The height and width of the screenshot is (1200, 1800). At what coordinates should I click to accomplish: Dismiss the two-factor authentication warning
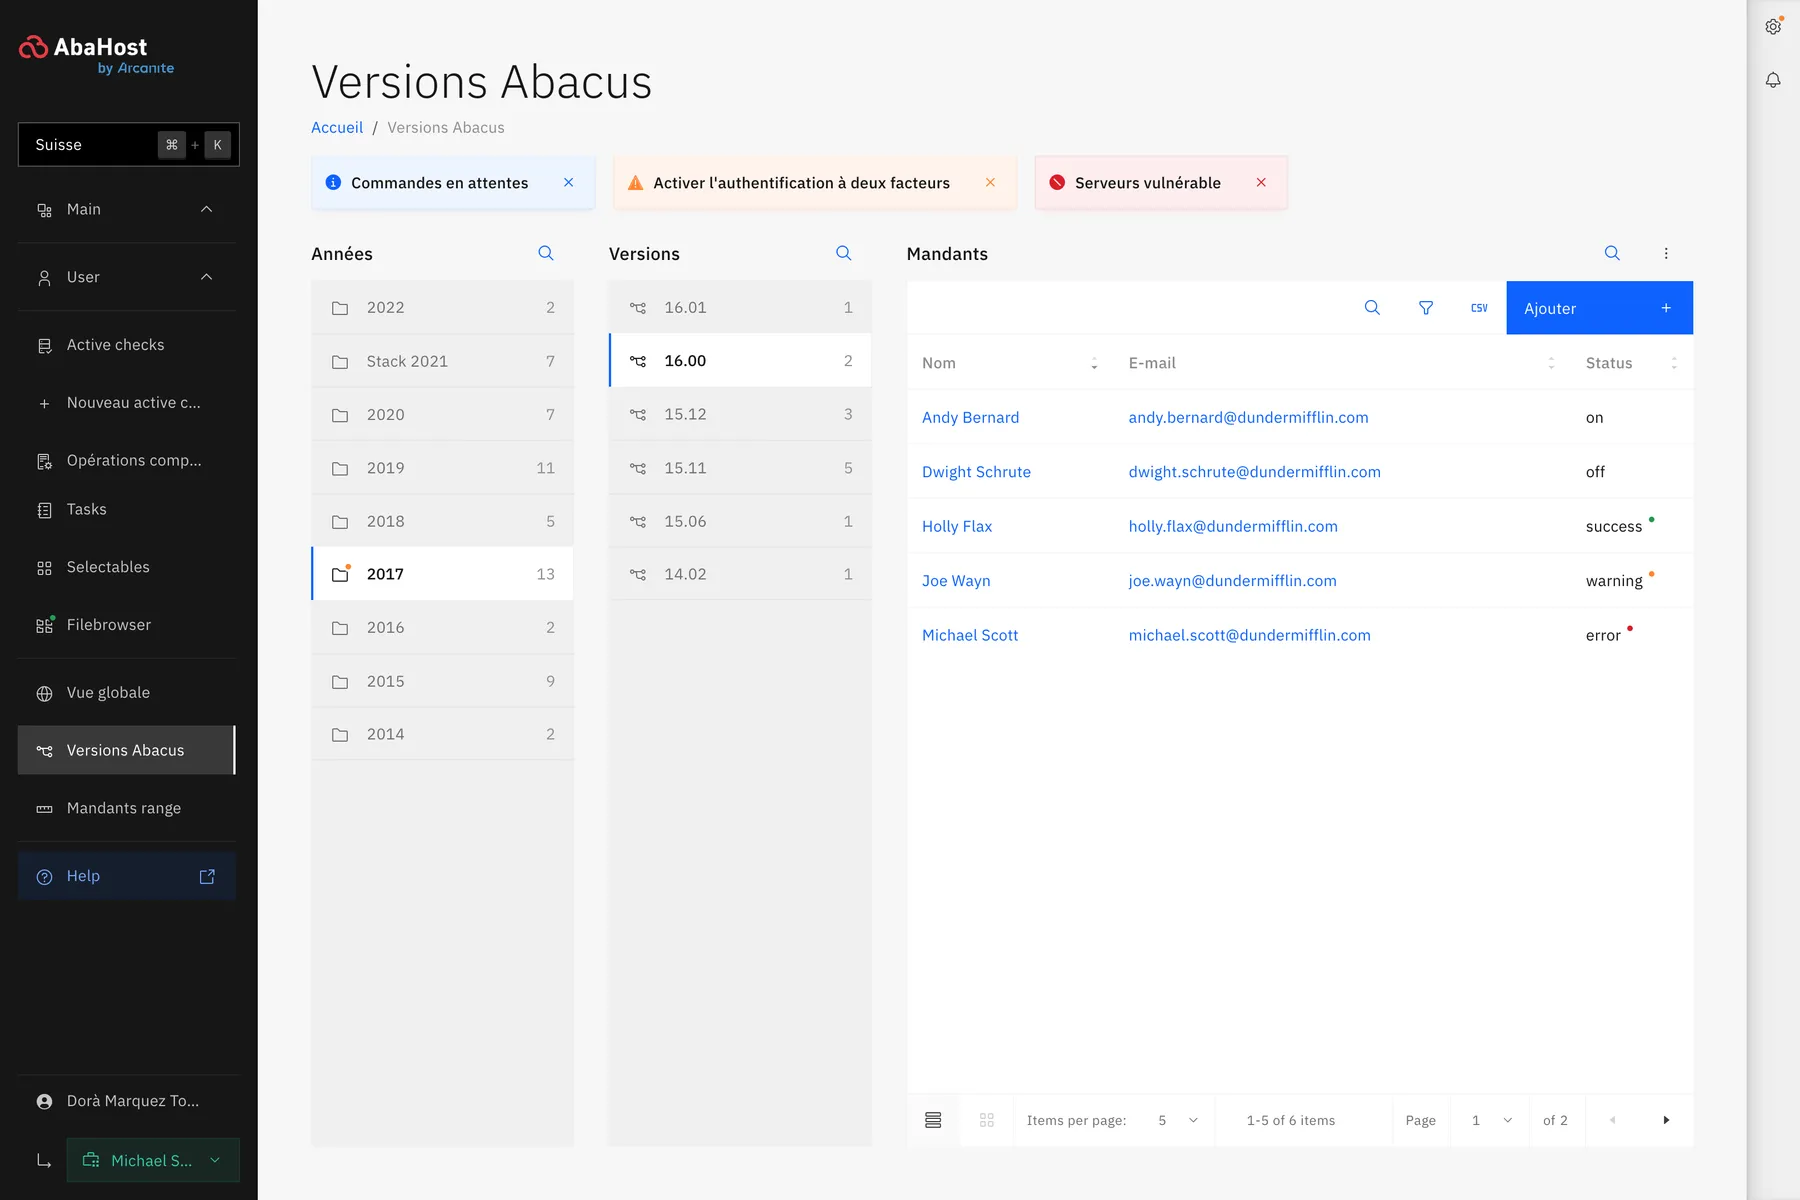click(x=990, y=183)
